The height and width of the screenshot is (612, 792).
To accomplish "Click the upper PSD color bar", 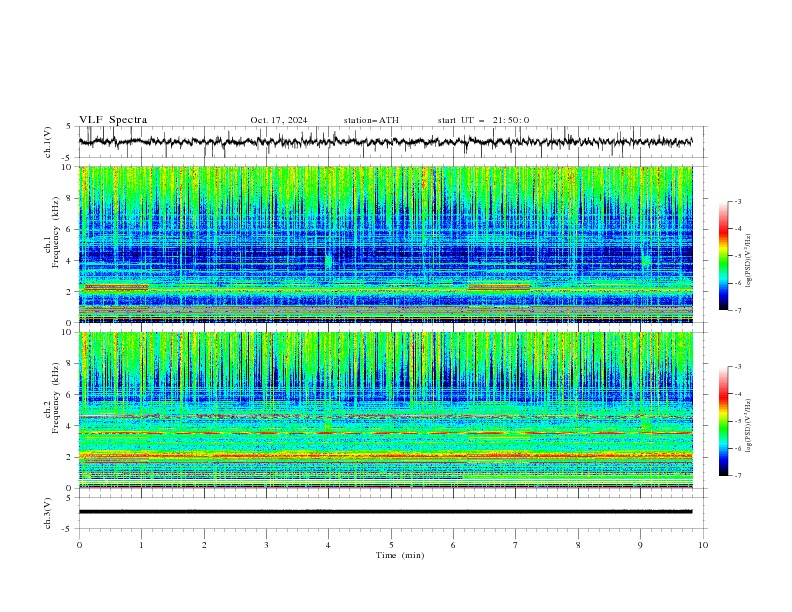I will click(723, 256).
